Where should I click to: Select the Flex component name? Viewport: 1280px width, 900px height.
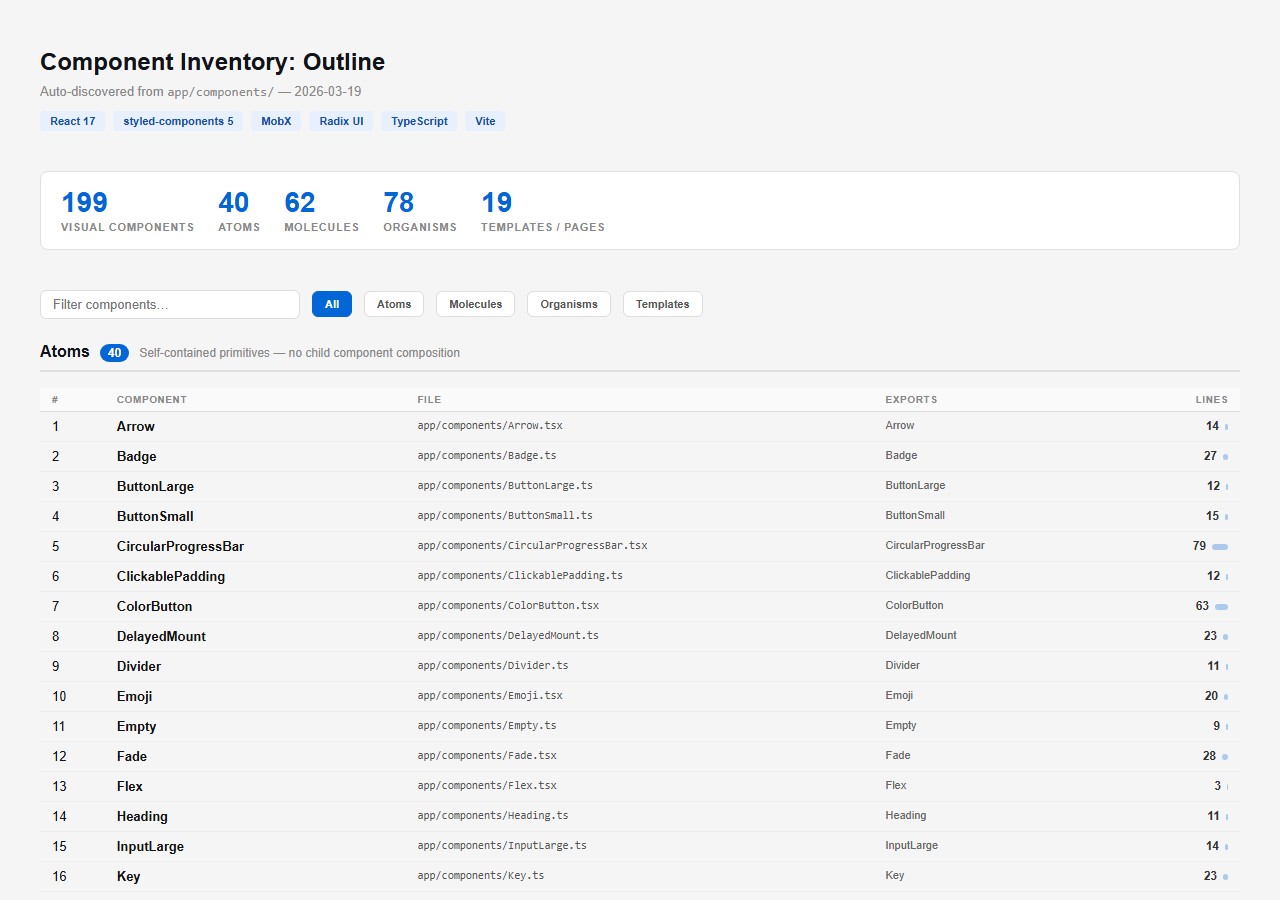pos(130,786)
